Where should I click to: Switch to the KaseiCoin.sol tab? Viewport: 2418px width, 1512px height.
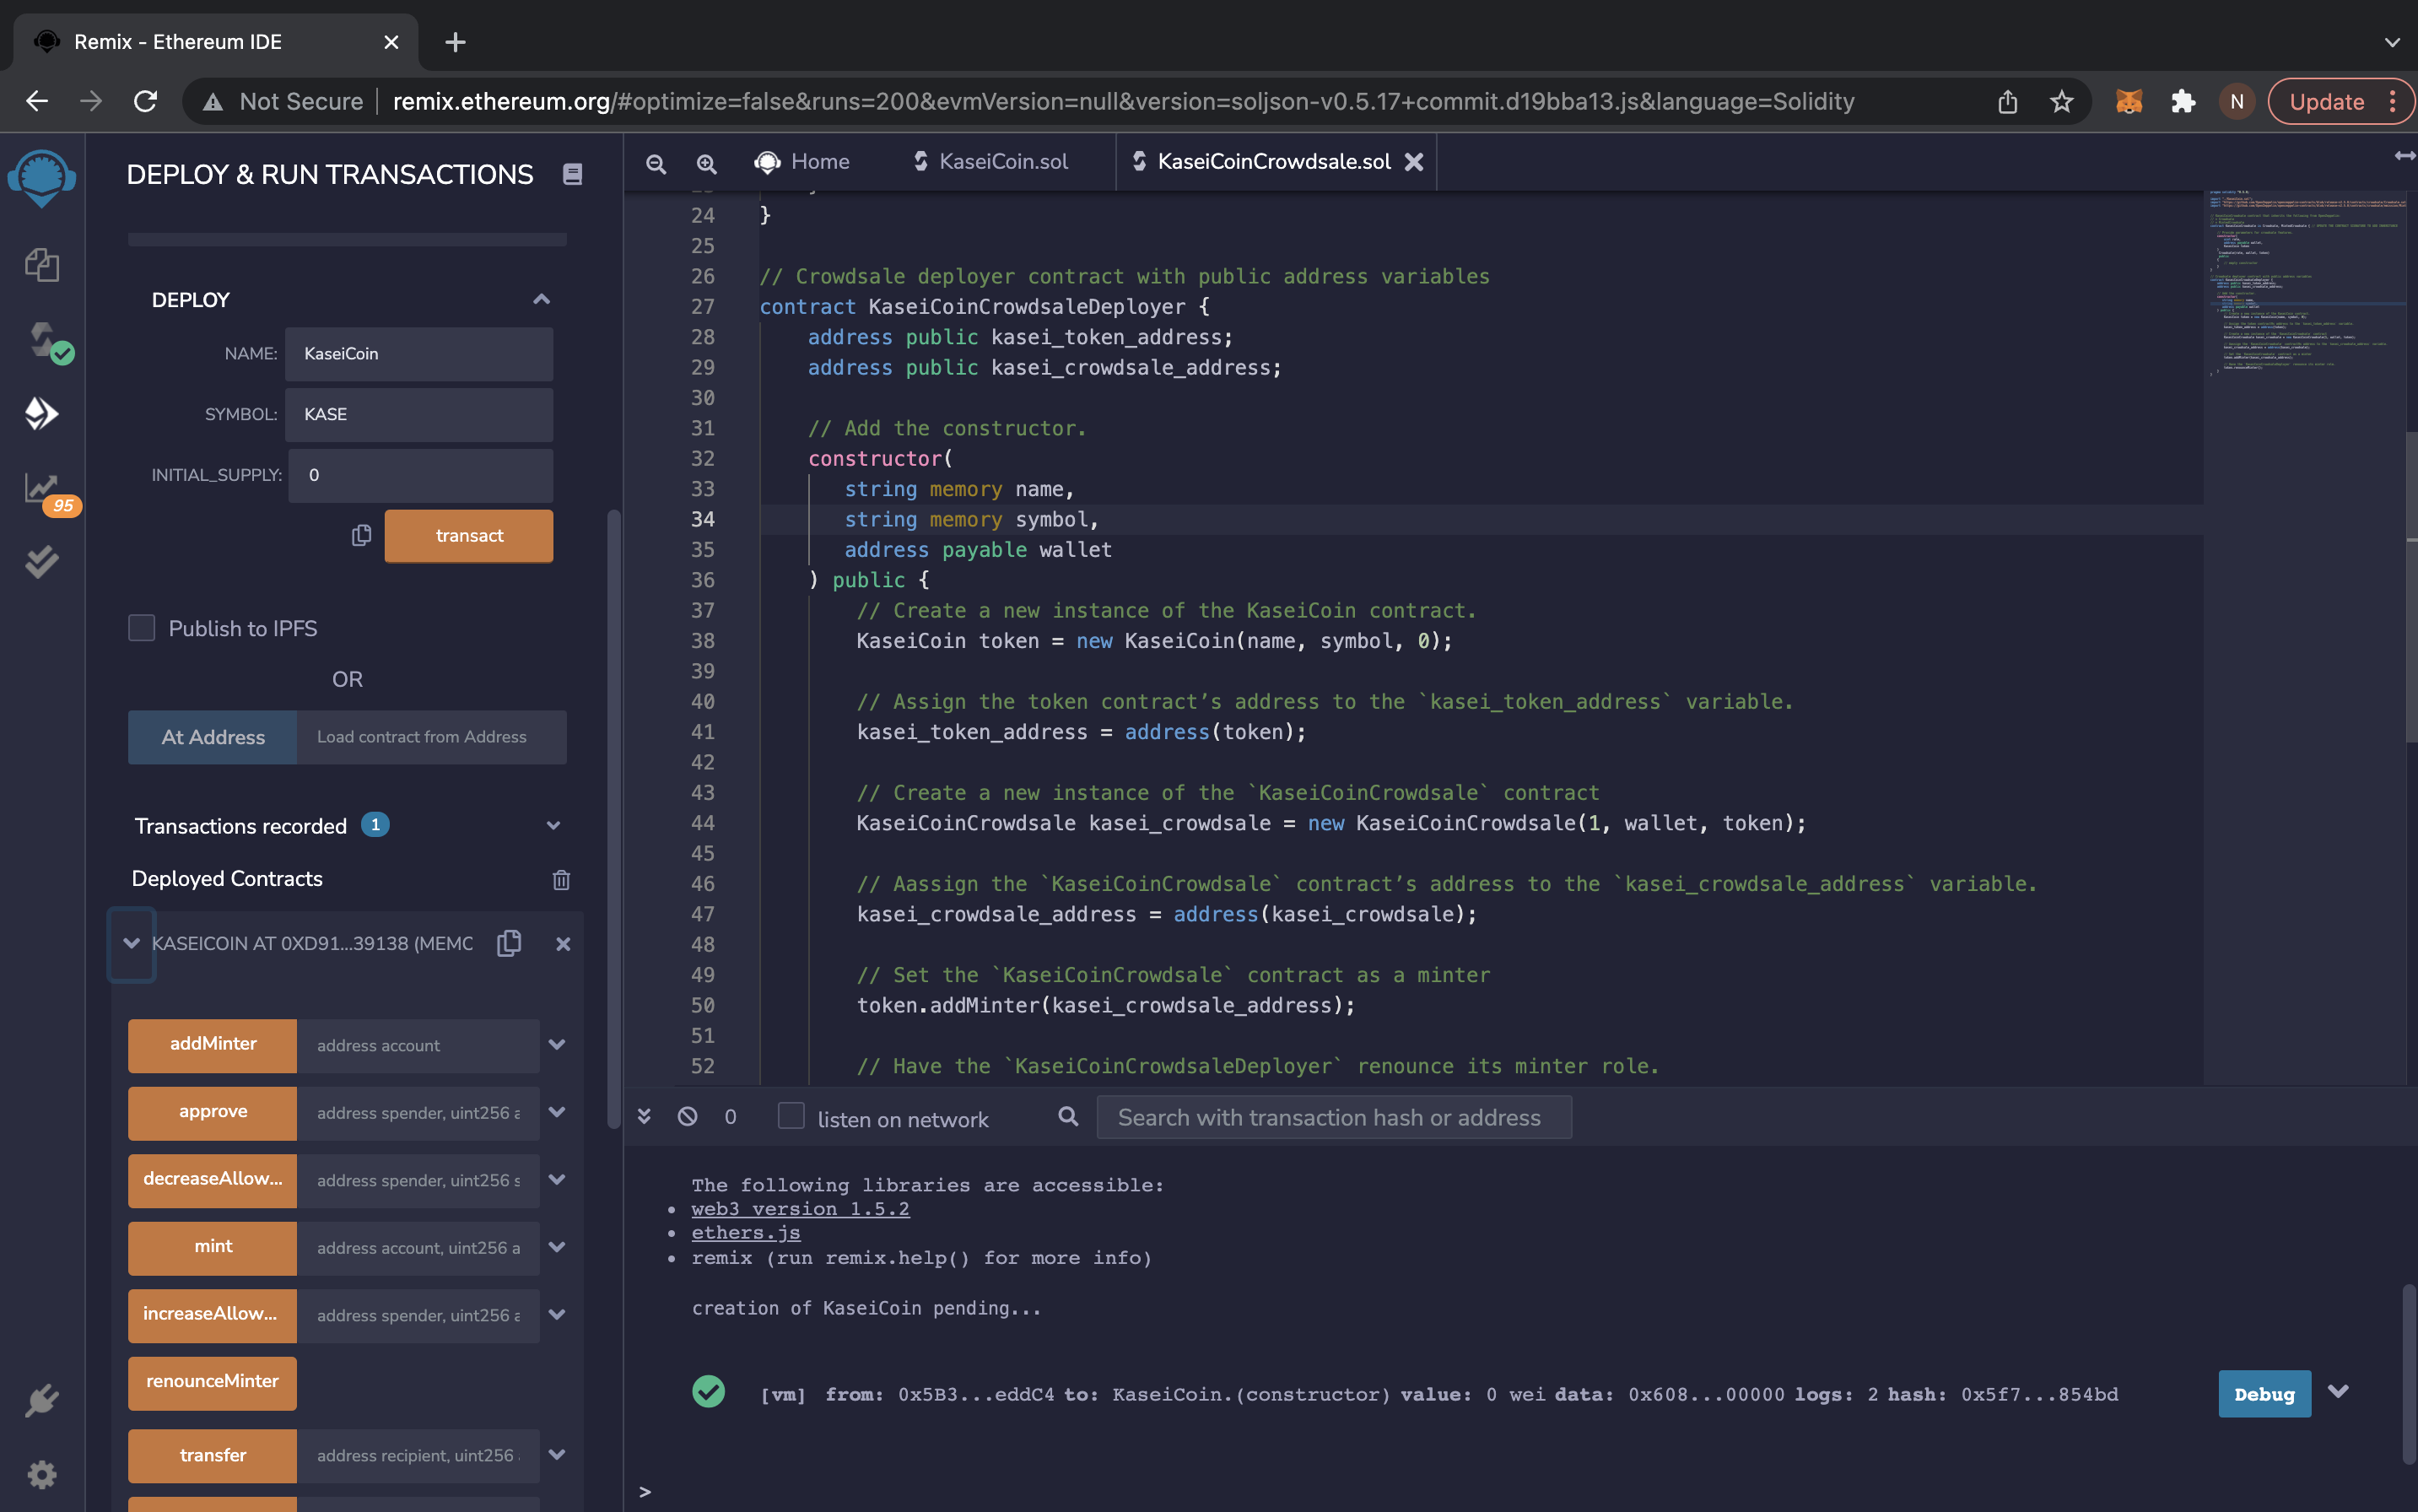tap(1003, 161)
